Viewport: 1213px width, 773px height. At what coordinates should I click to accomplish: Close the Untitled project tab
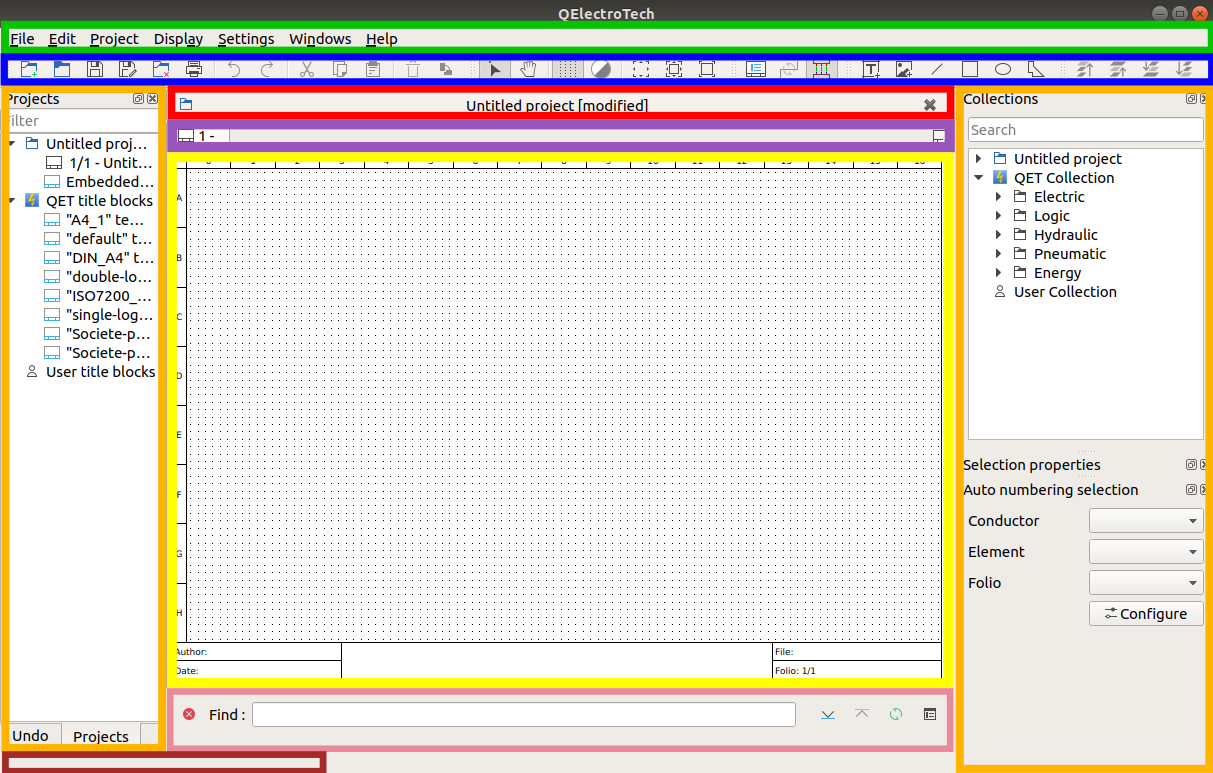930,105
